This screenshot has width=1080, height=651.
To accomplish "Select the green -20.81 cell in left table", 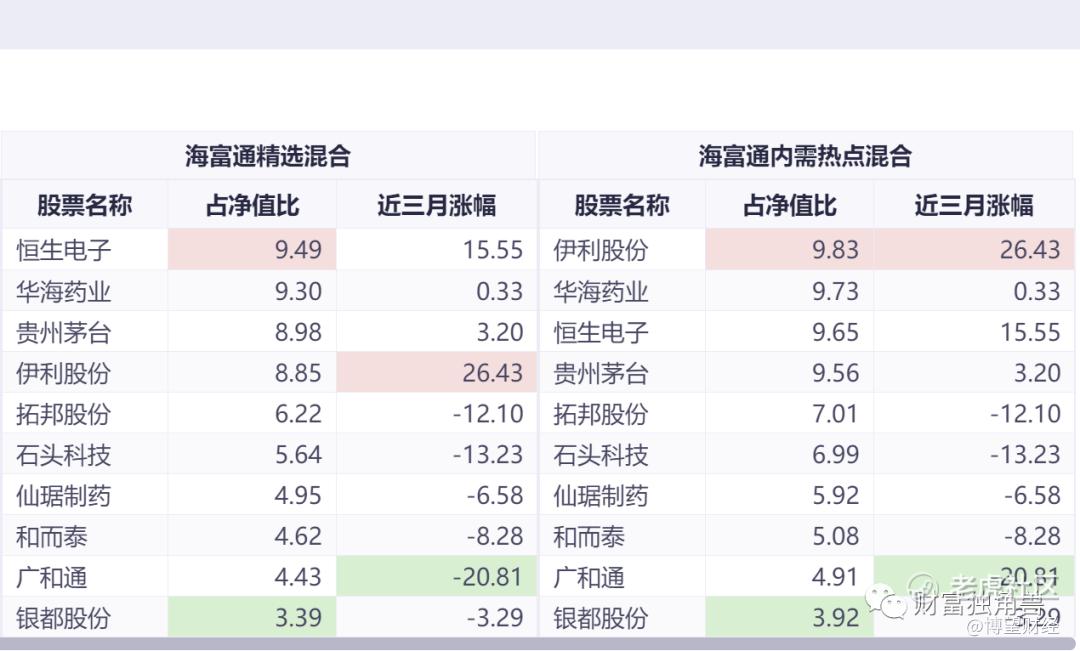I will pyautogui.click(x=437, y=577).
